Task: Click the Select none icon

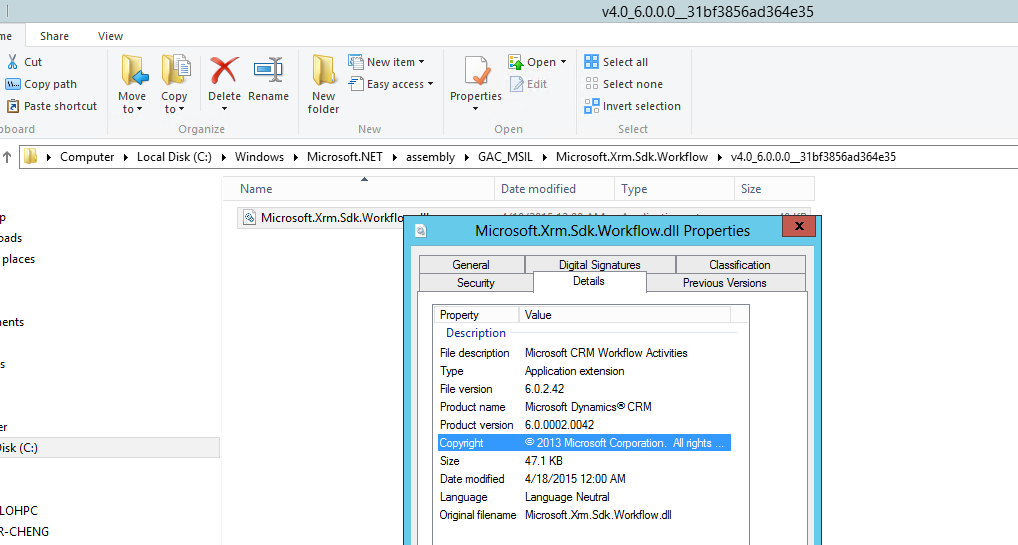Action: [x=591, y=84]
